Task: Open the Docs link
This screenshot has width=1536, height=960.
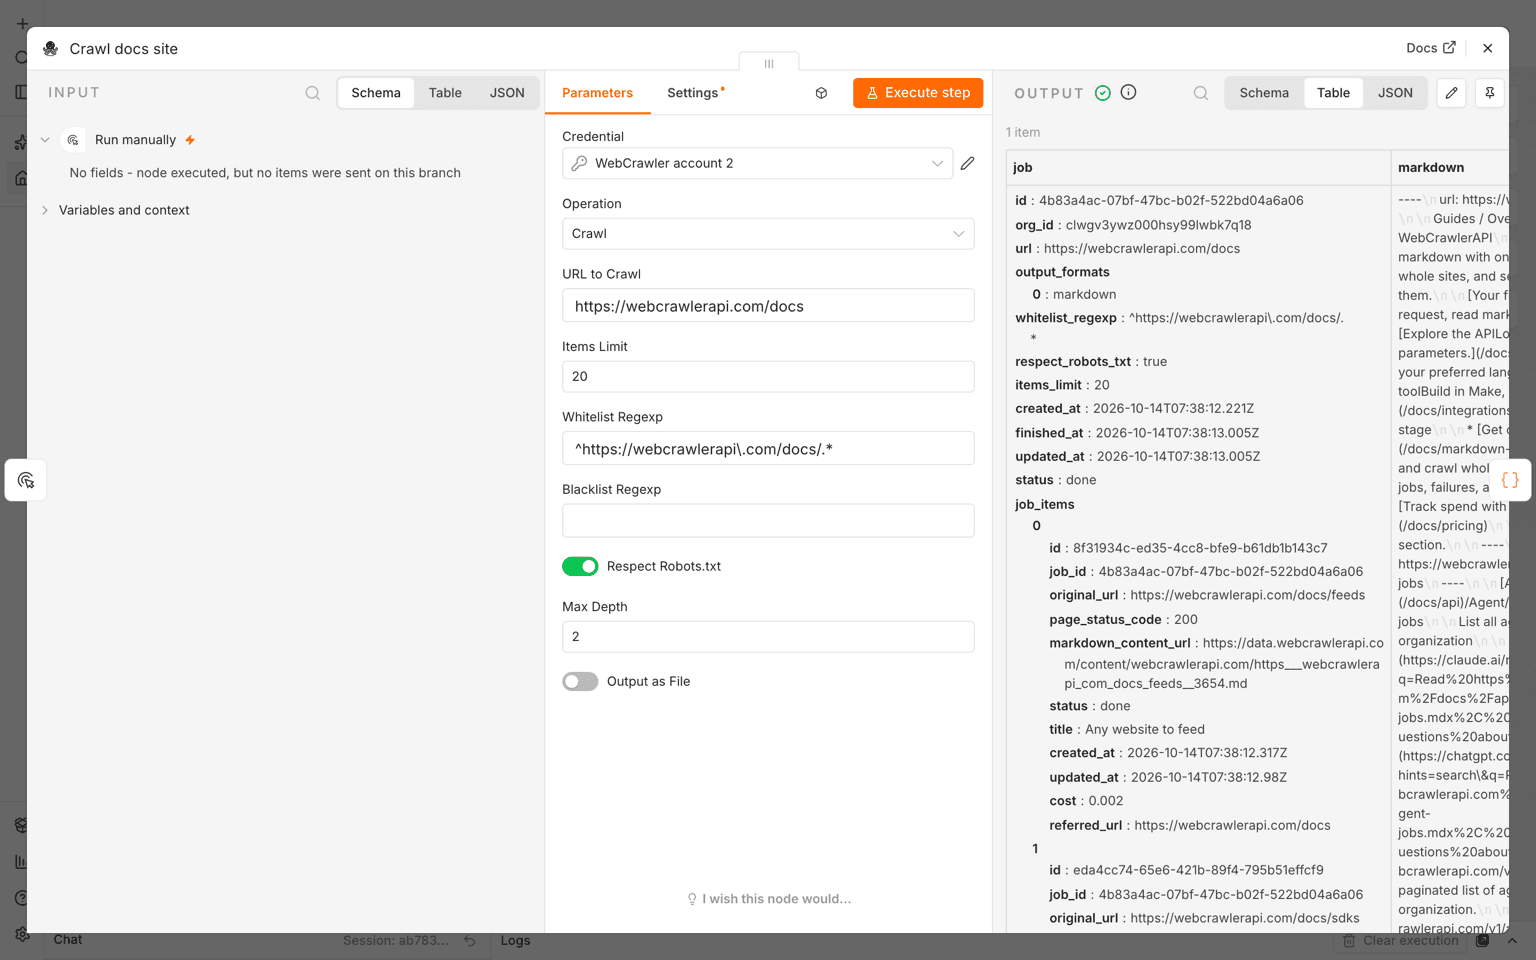Action: tap(1431, 48)
